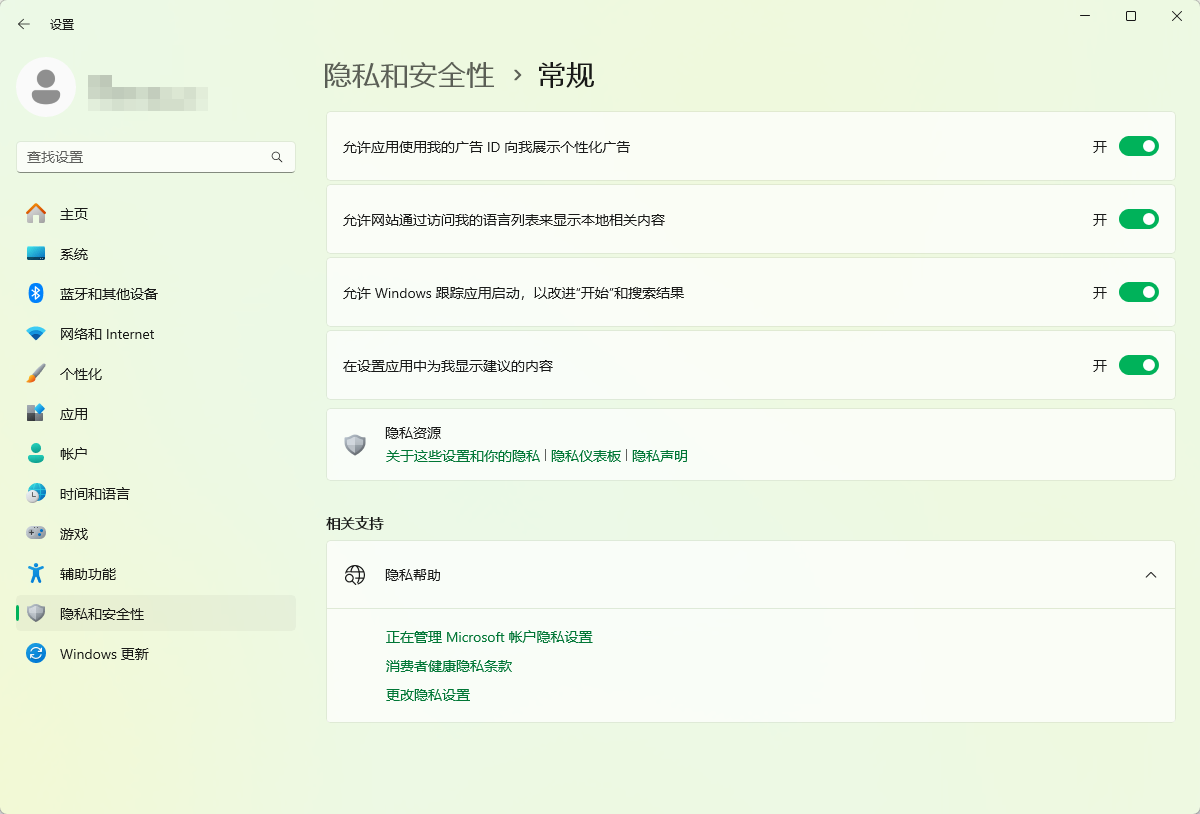Click 允许应用使用我的广告 ID setting text
The height and width of the screenshot is (814, 1200).
coord(486,147)
